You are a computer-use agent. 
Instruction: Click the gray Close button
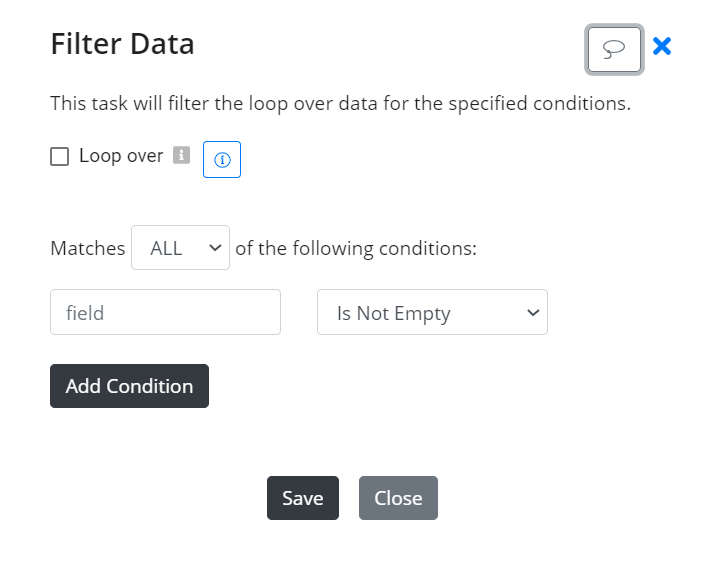(x=398, y=498)
